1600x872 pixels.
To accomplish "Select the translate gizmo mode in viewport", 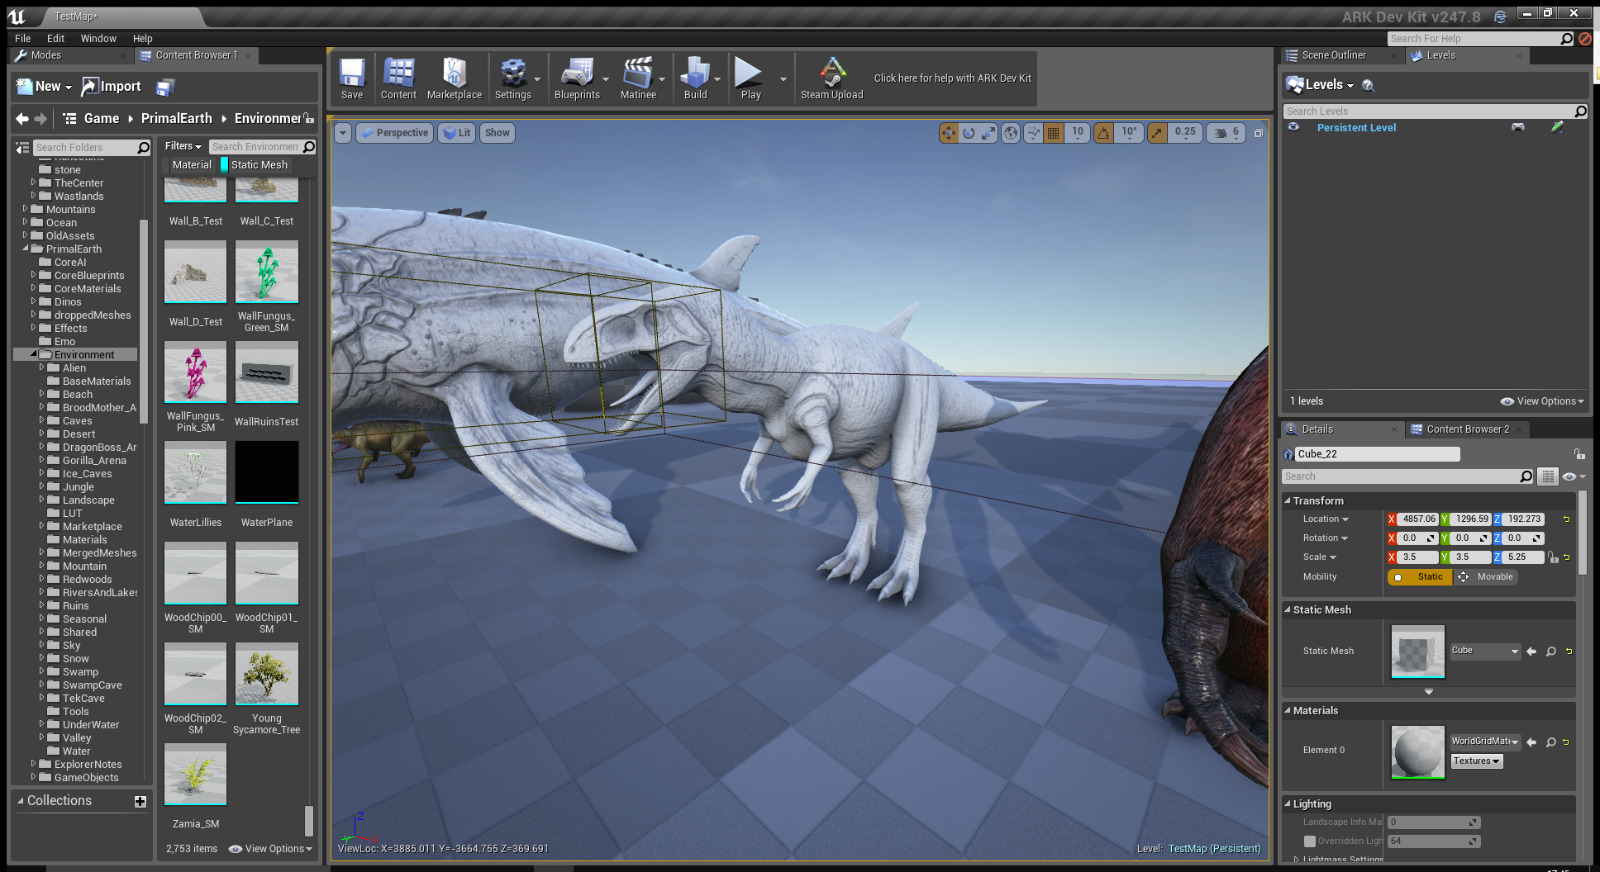I will click(x=948, y=133).
